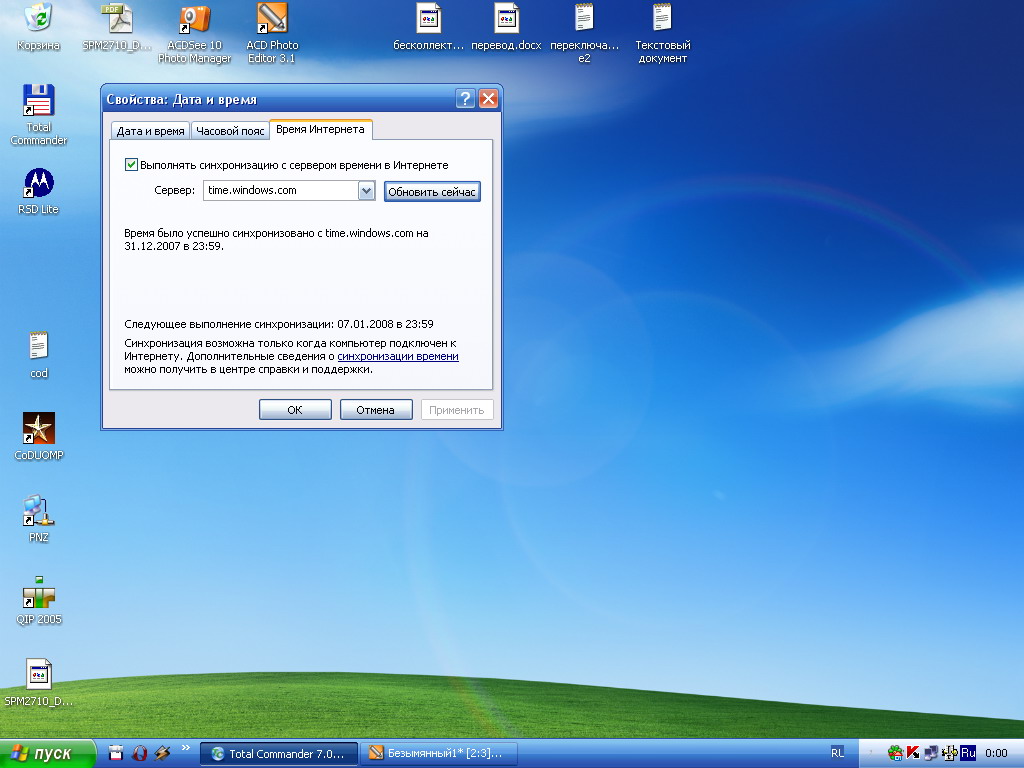1024x768 pixels.
Task: Click the ICQ flower tray icon
Action: (895, 753)
